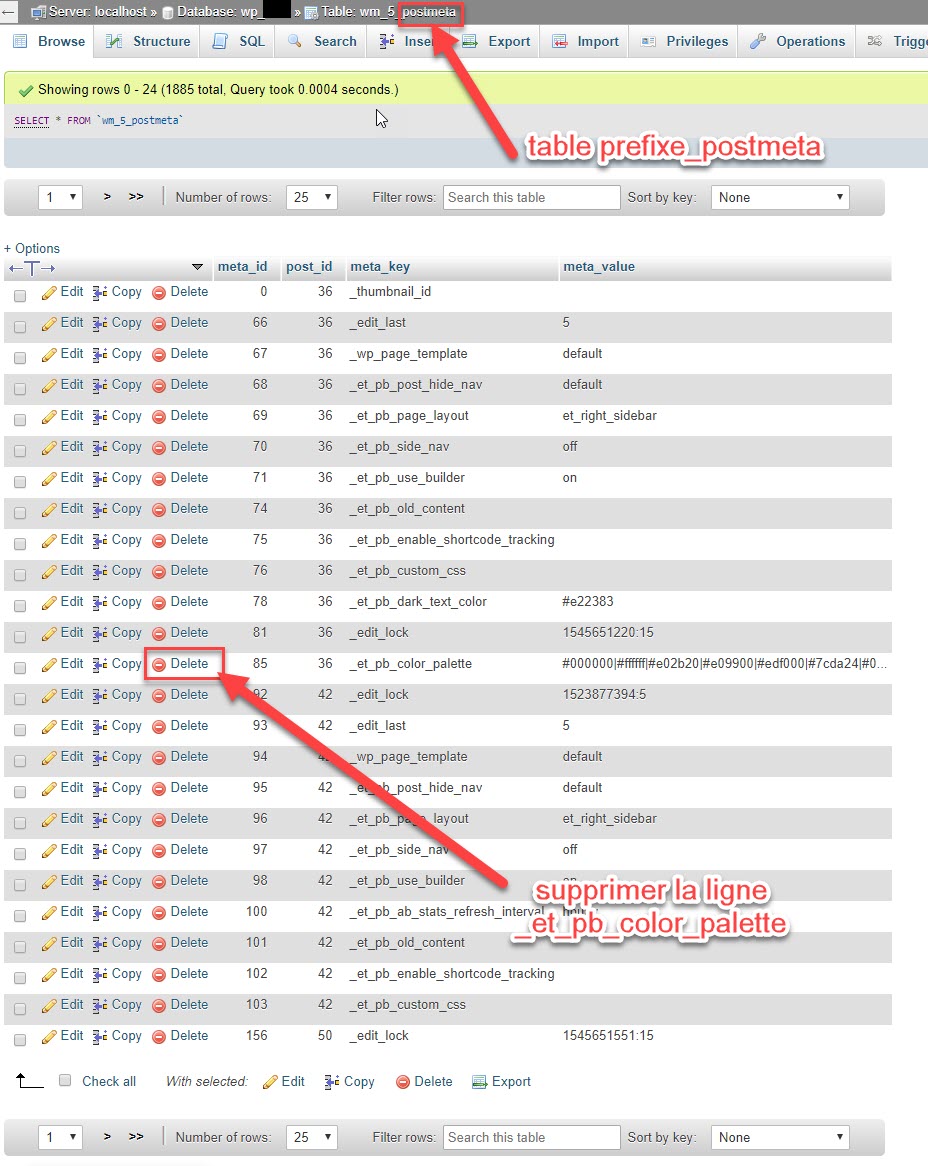This screenshot has height=1166, width=928.
Task: Click the Operations wrench icon
Action: 758,42
